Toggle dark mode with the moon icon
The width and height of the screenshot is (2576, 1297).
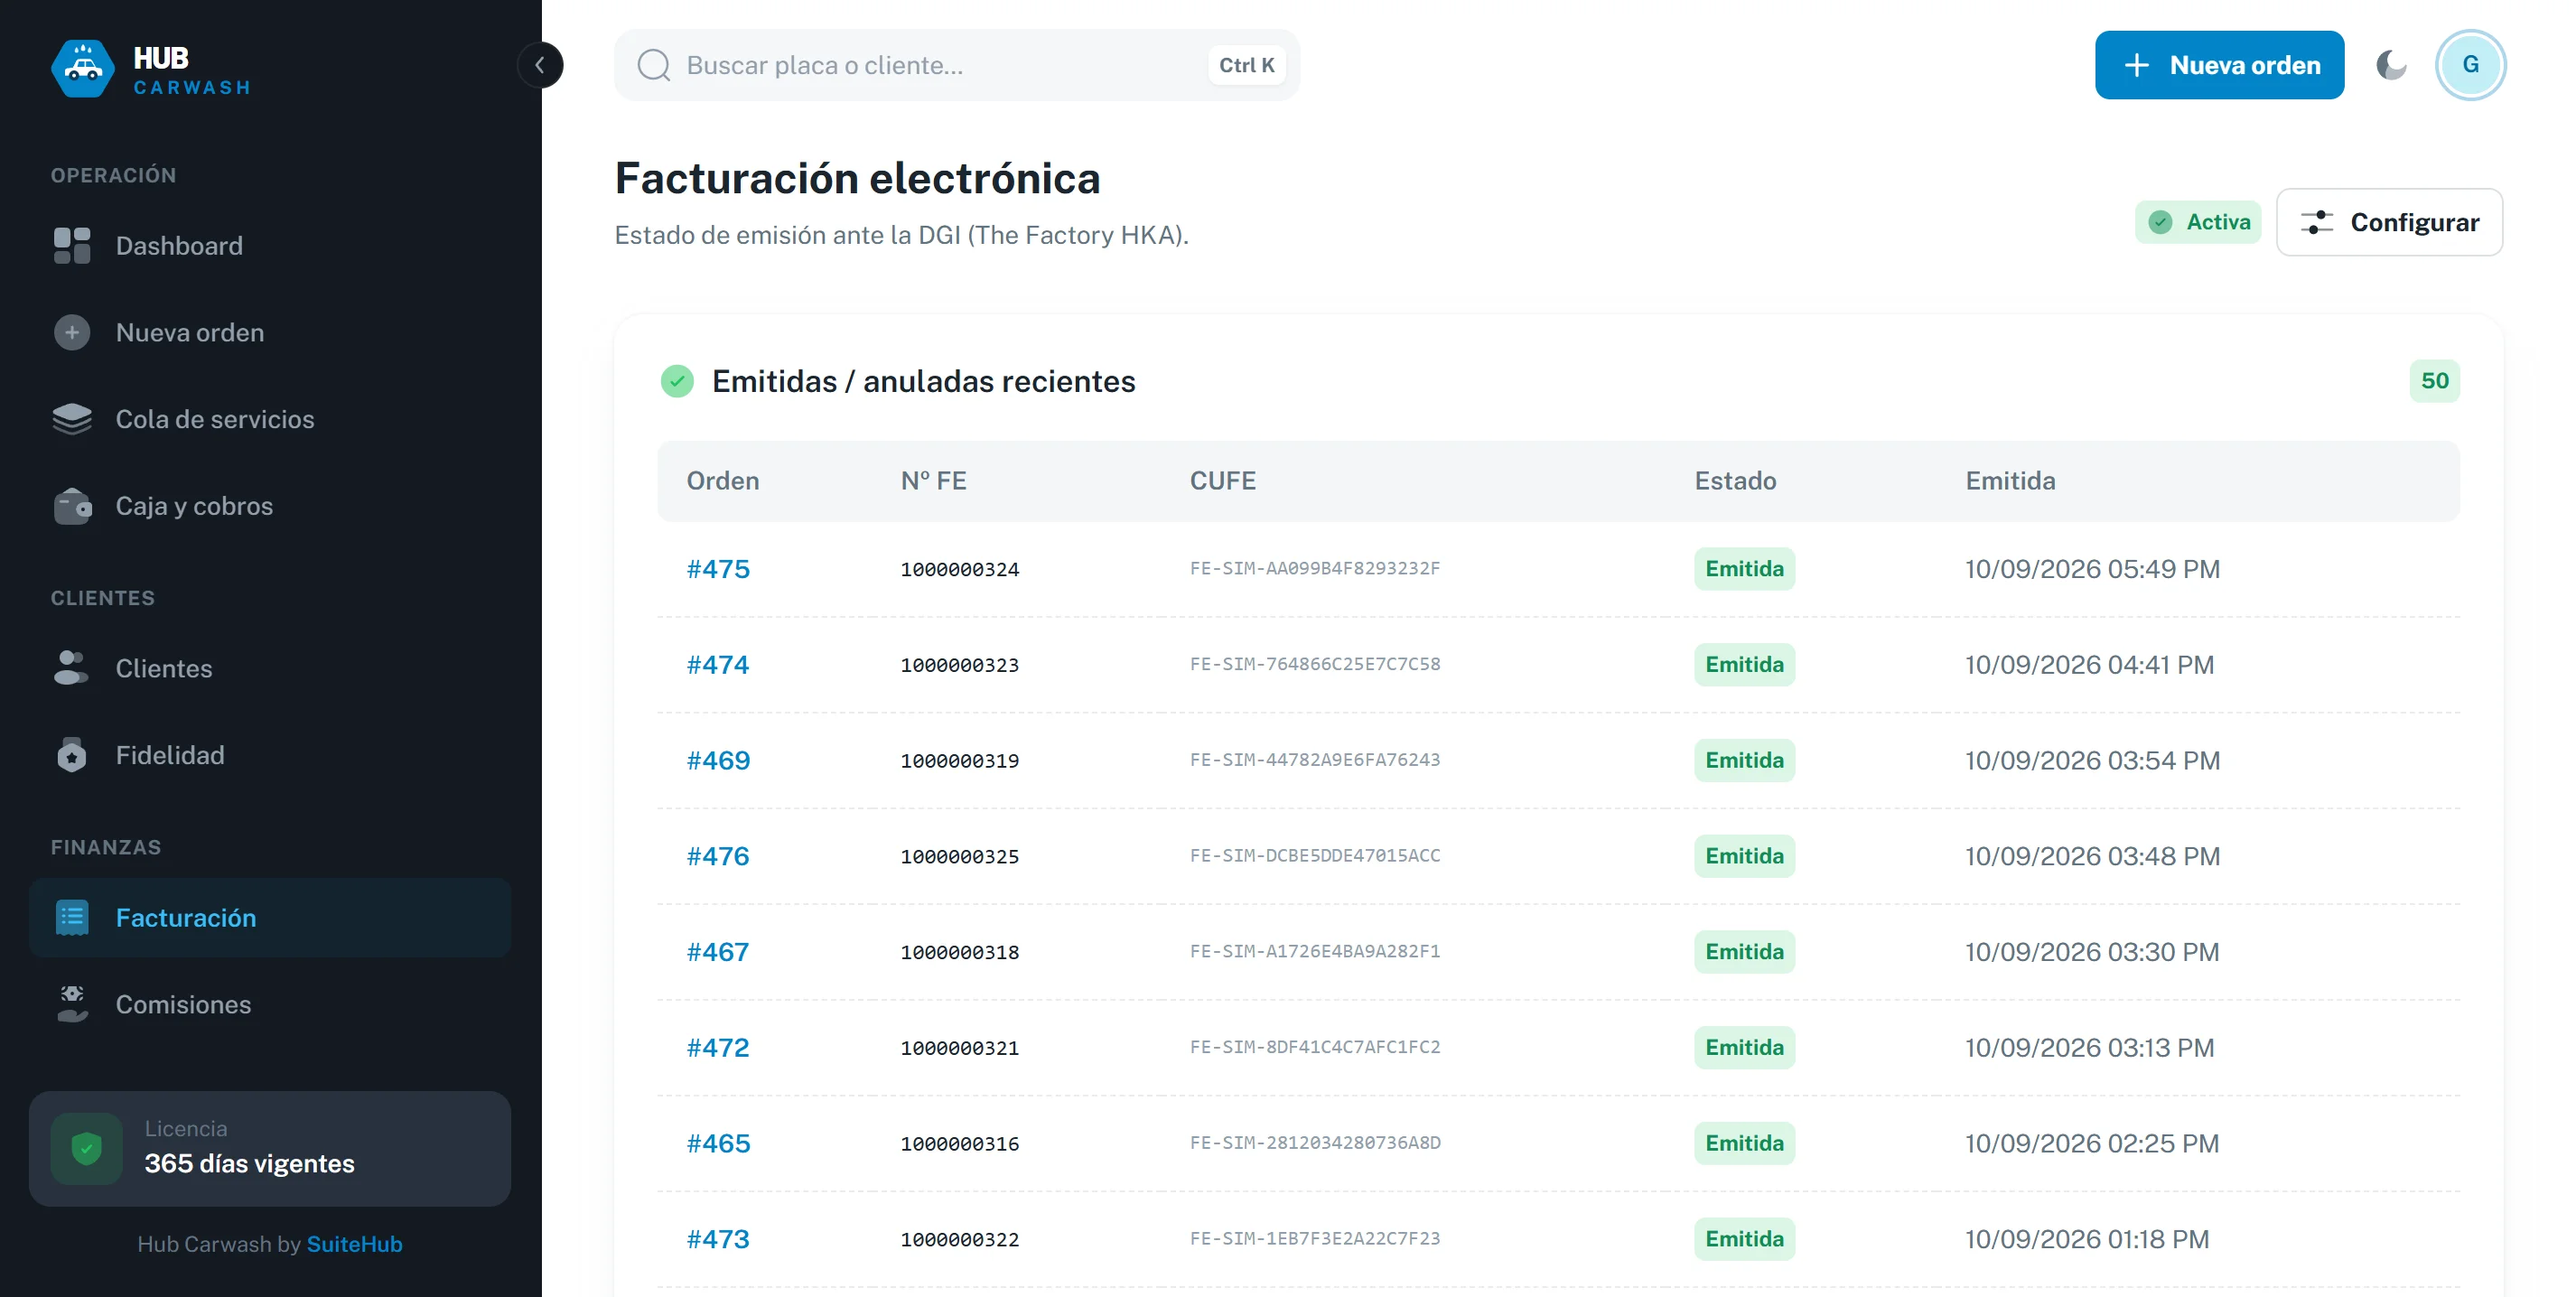[x=2391, y=65]
